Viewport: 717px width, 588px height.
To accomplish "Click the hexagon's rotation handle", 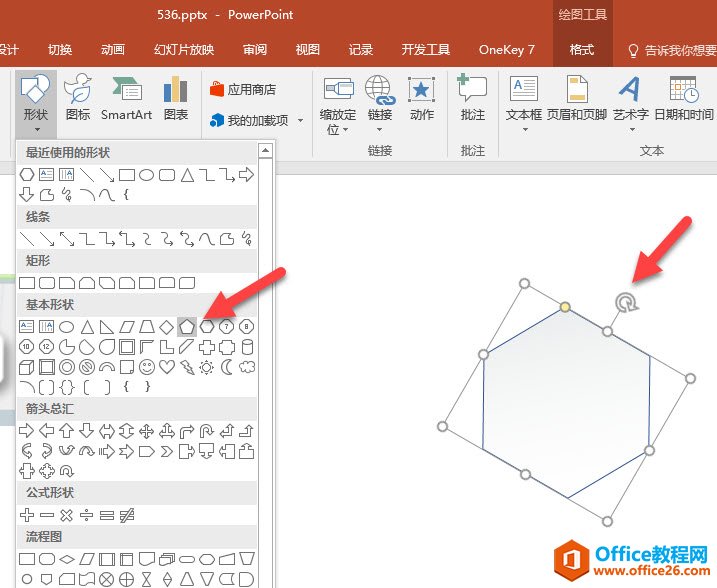I will click(625, 303).
